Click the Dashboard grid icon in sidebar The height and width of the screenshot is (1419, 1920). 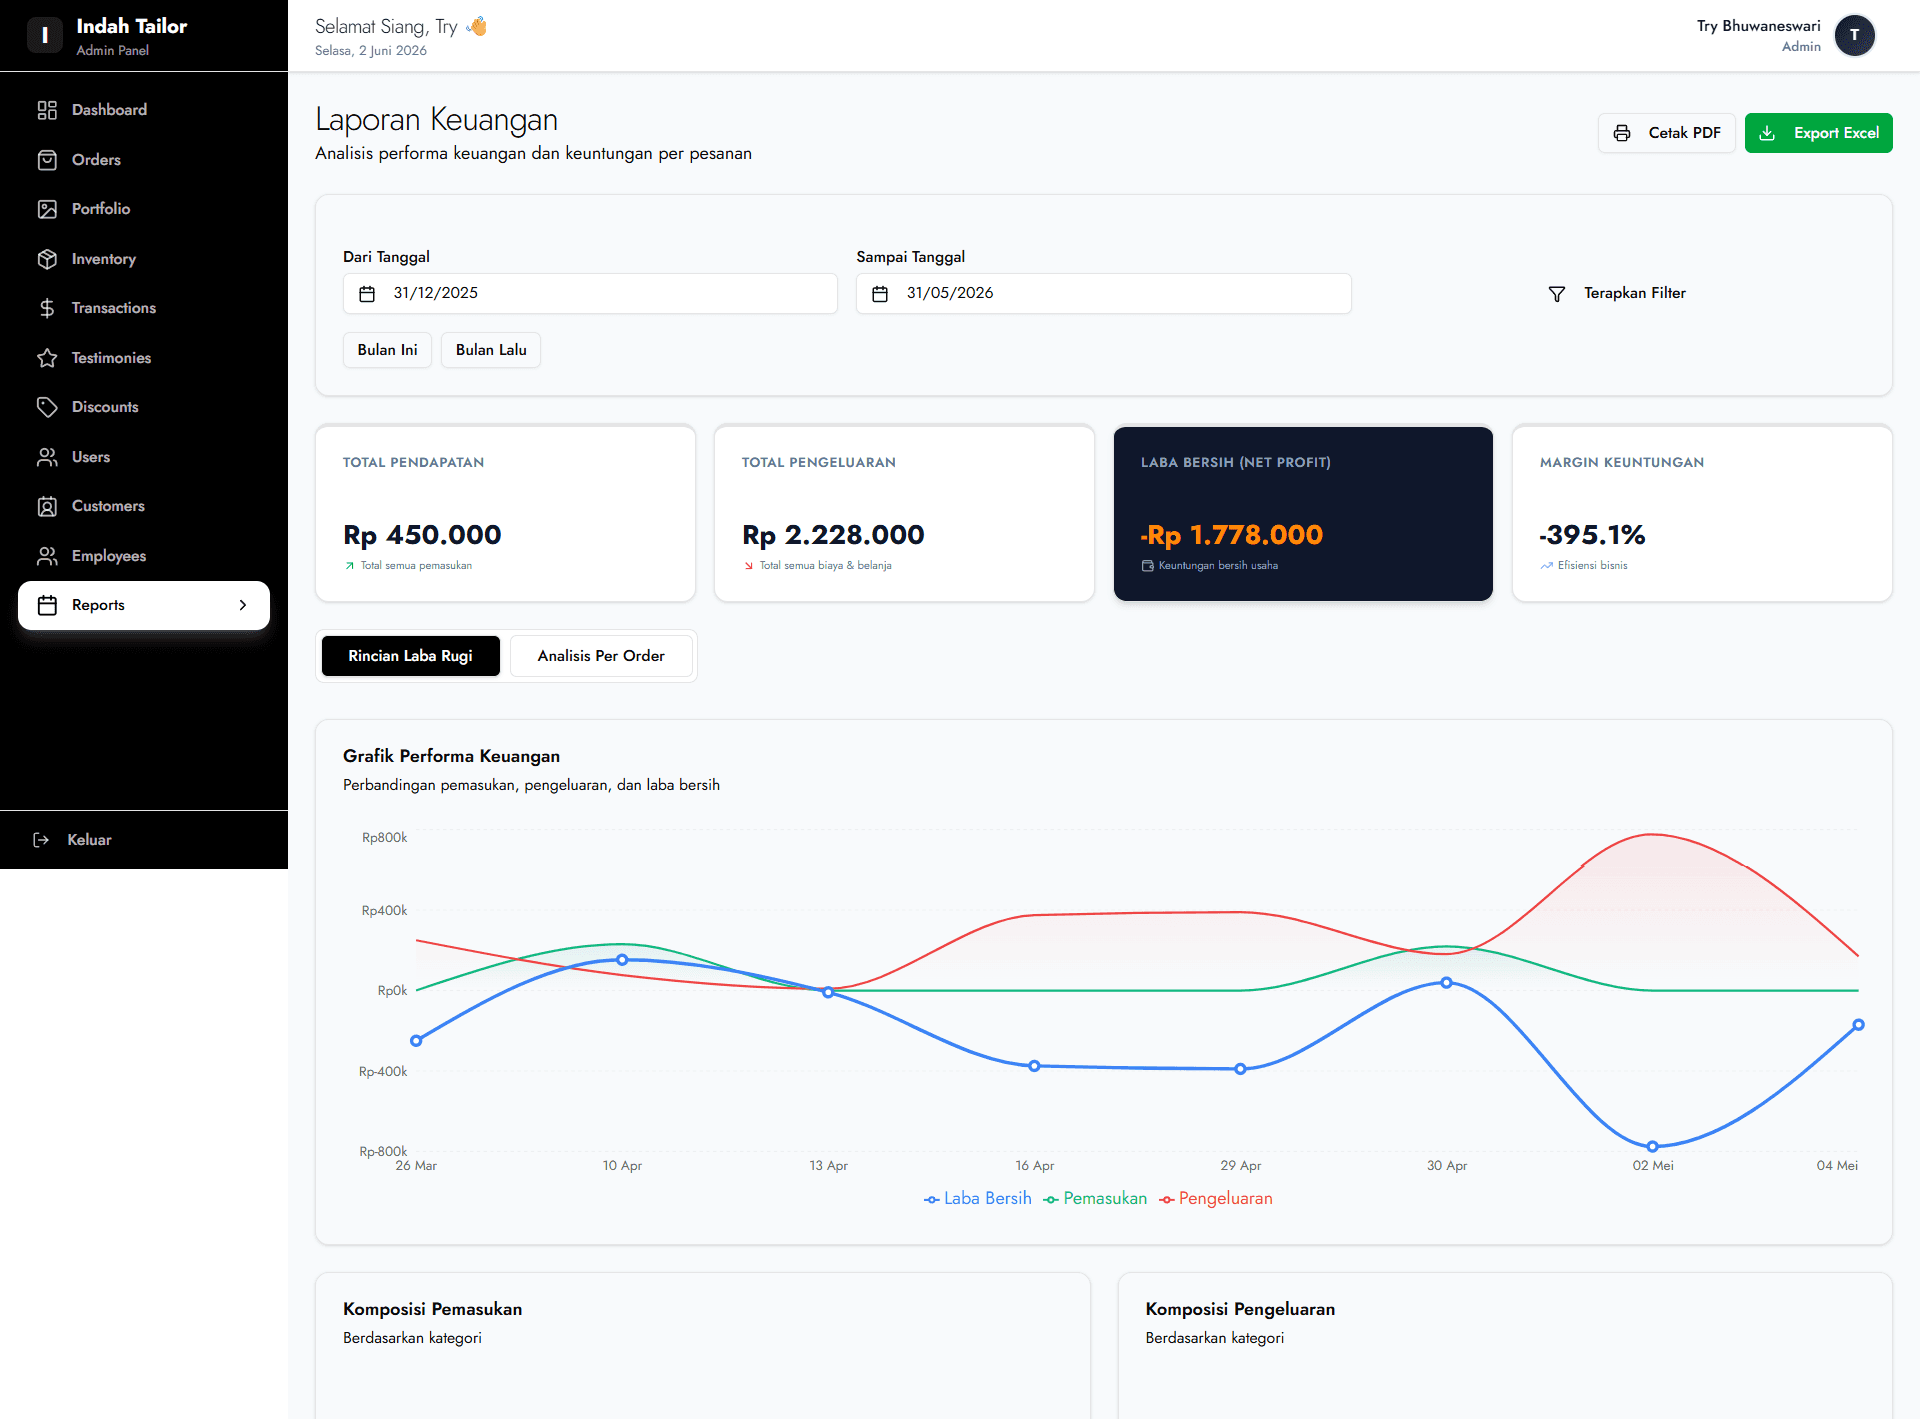47,110
